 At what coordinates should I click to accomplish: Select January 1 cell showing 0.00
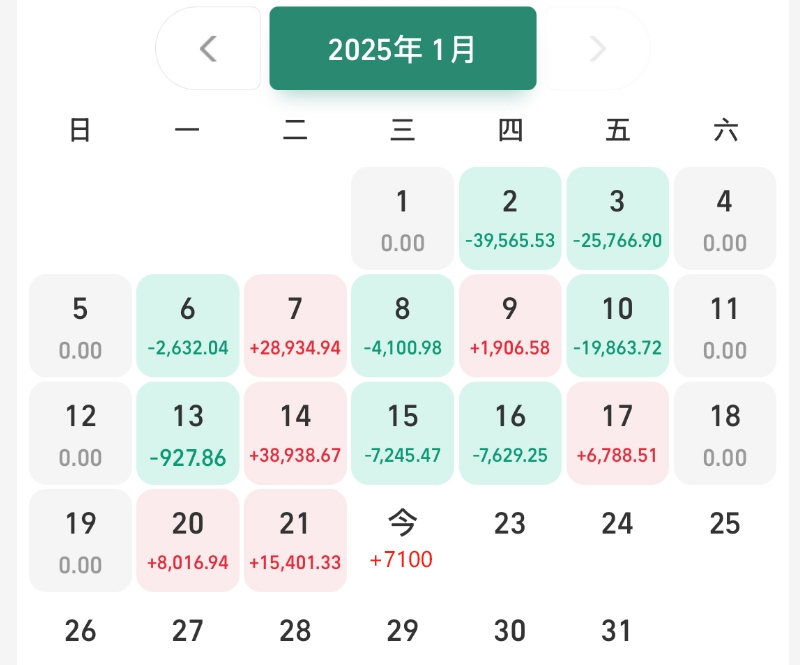403,218
